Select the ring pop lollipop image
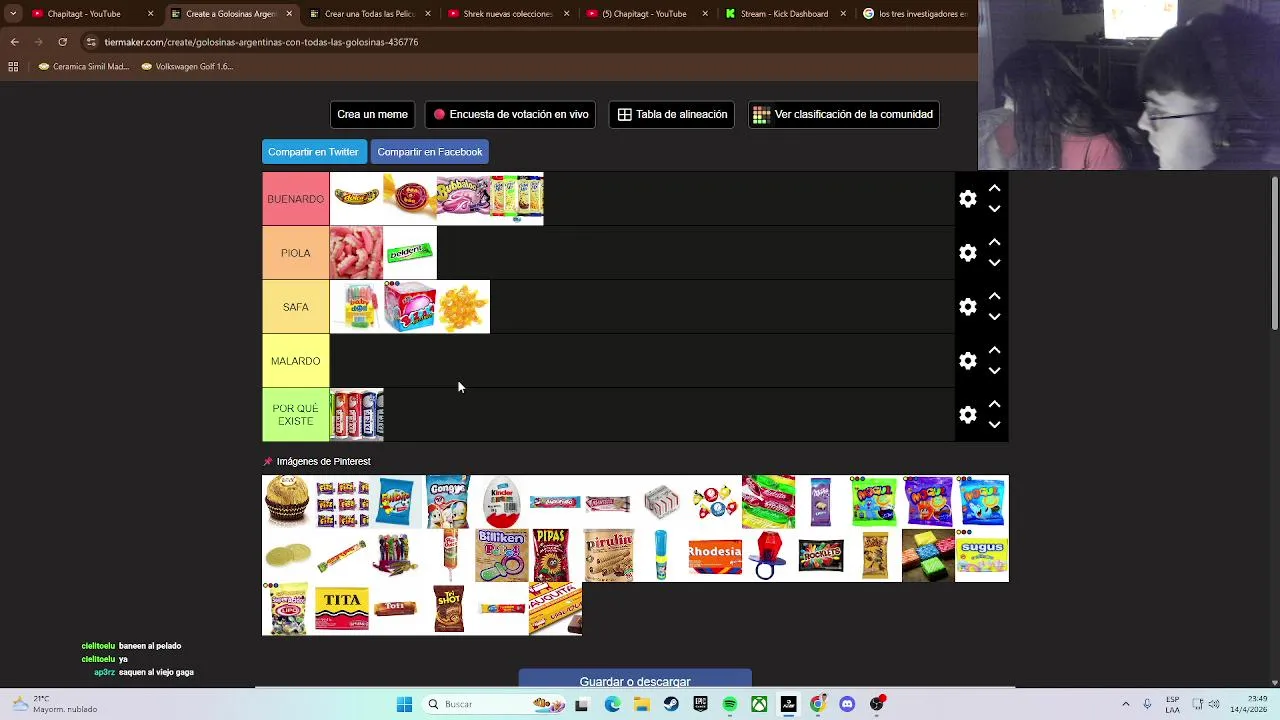The height and width of the screenshot is (720, 1280). 768,555
